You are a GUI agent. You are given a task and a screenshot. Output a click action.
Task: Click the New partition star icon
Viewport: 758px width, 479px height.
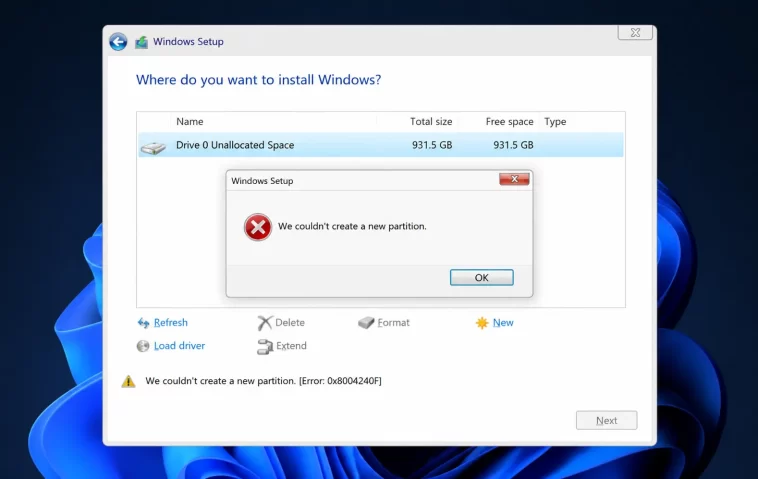(x=482, y=323)
